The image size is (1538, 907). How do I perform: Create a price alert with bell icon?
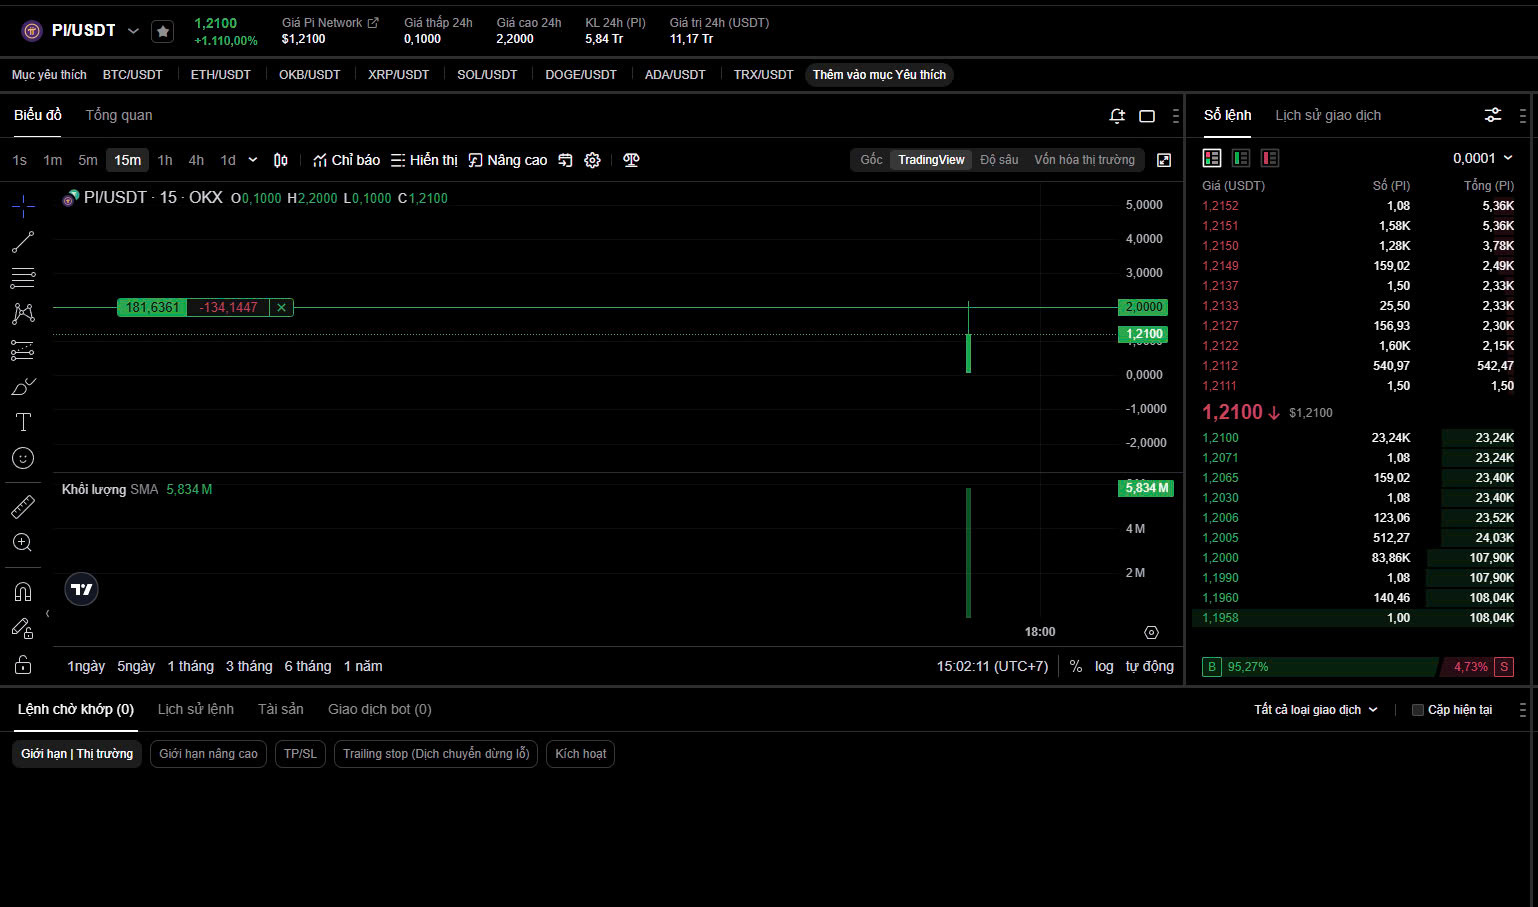point(1117,116)
